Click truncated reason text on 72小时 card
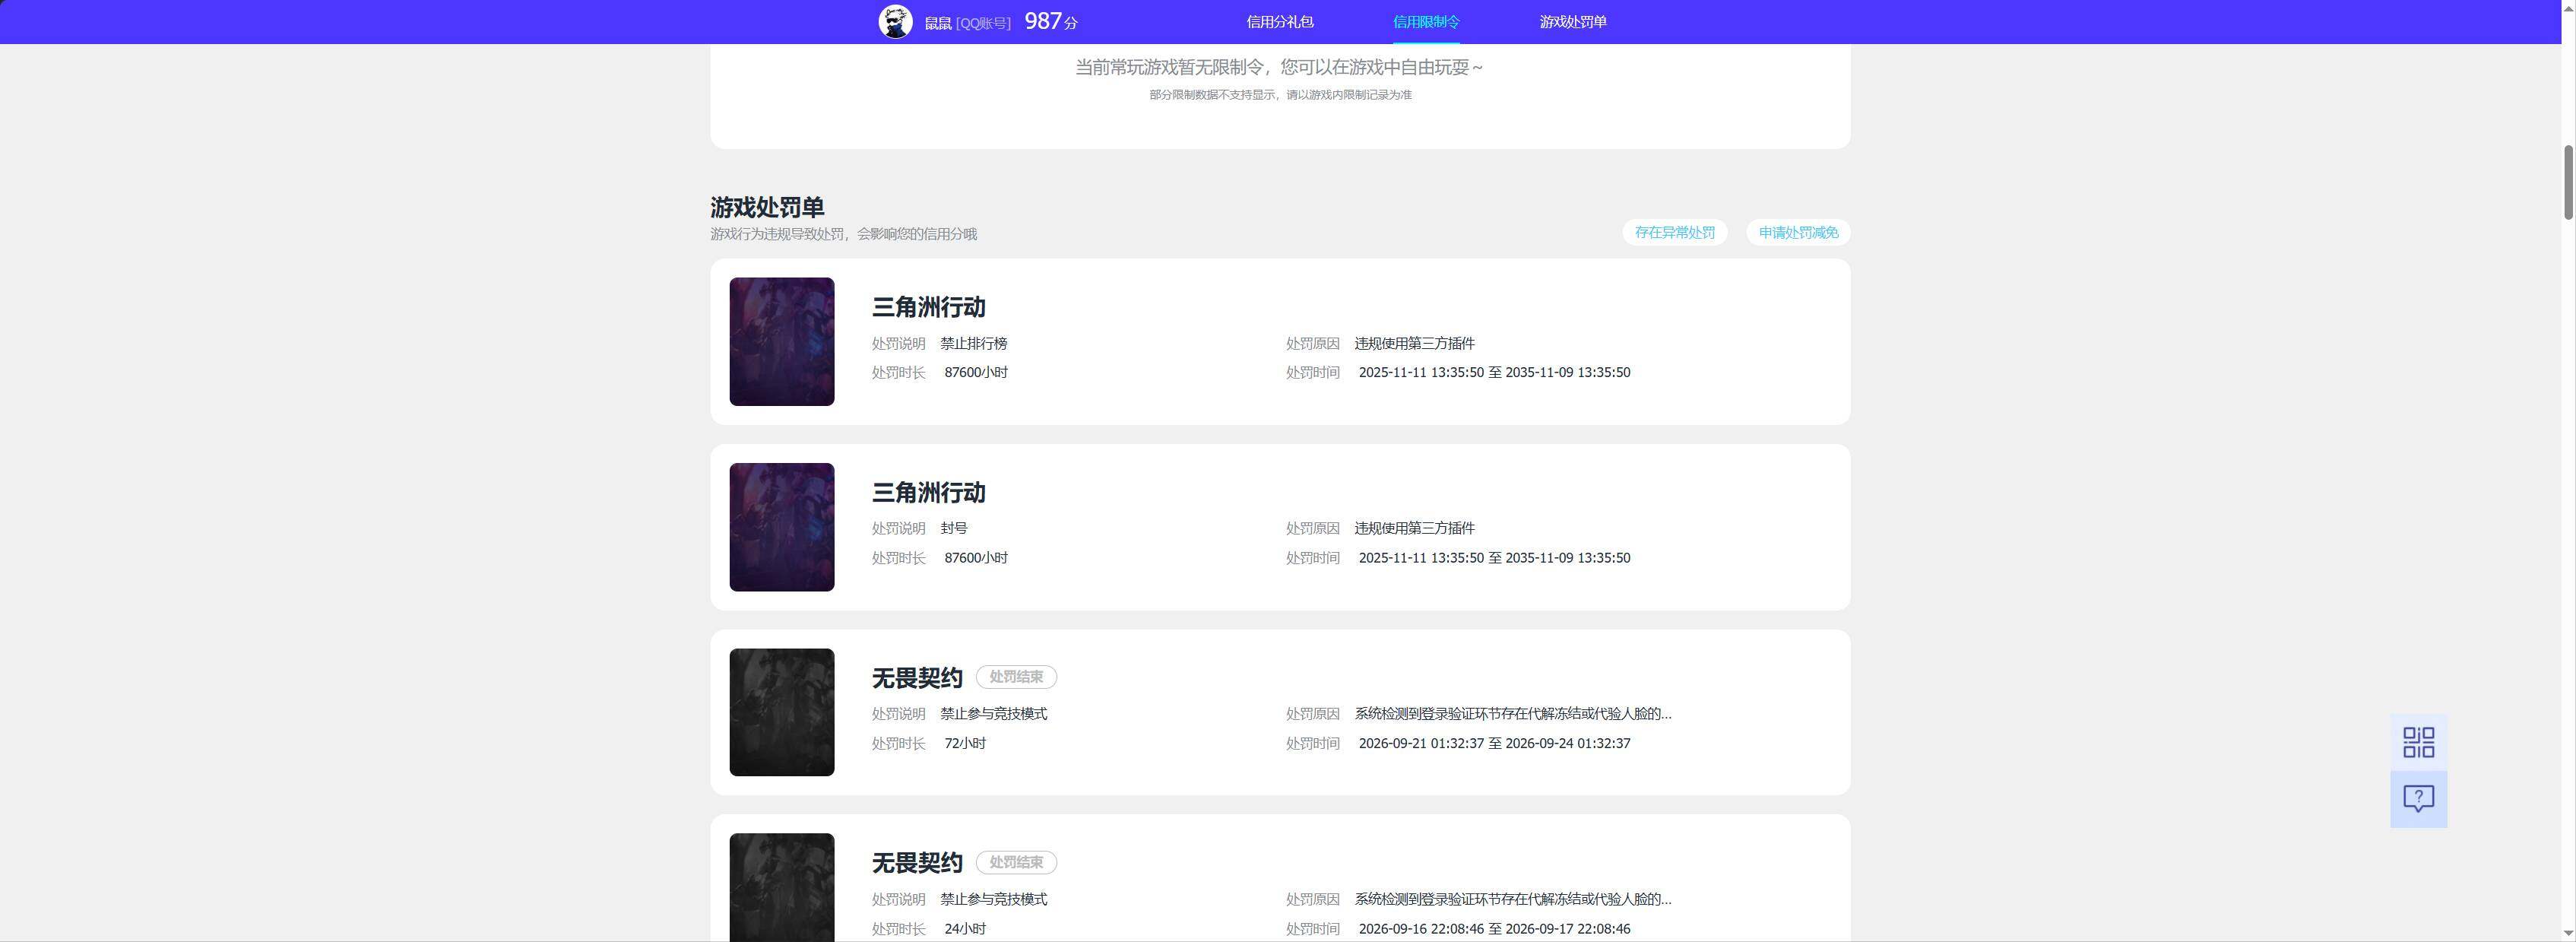The height and width of the screenshot is (942, 2576). pos(1512,714)
